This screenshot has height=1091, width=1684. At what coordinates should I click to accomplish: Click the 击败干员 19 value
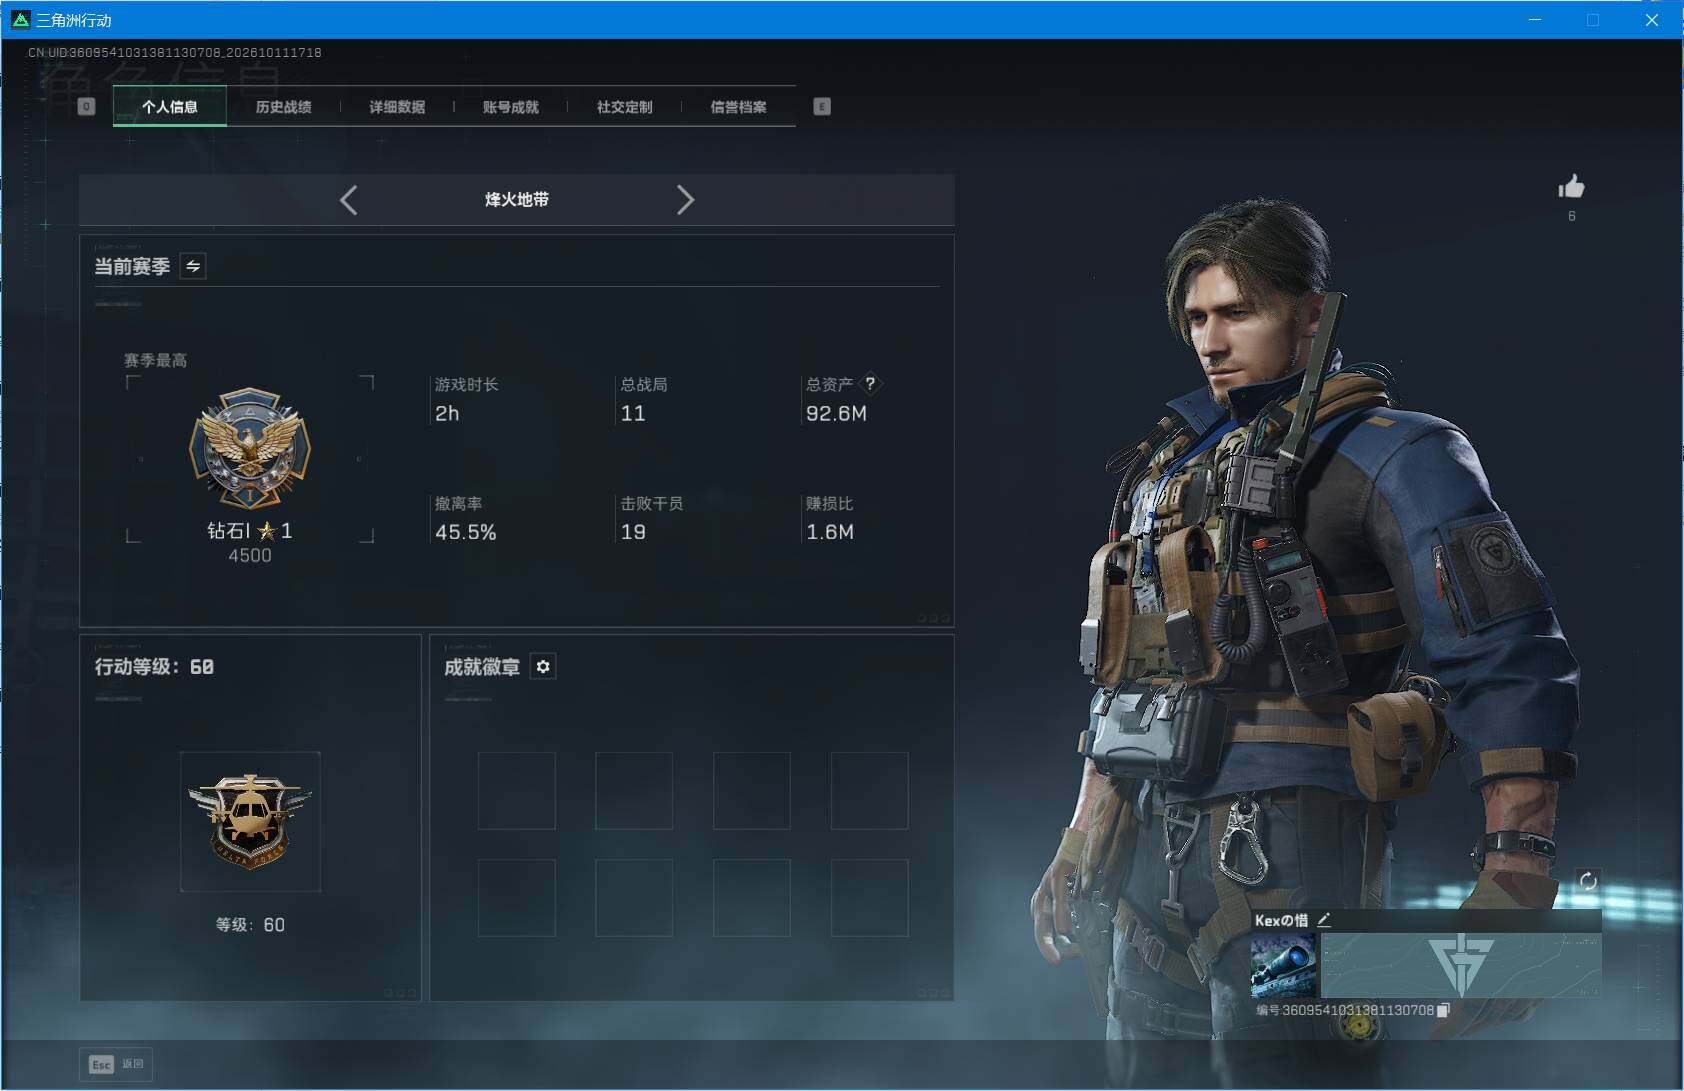(x=633, y=533)
